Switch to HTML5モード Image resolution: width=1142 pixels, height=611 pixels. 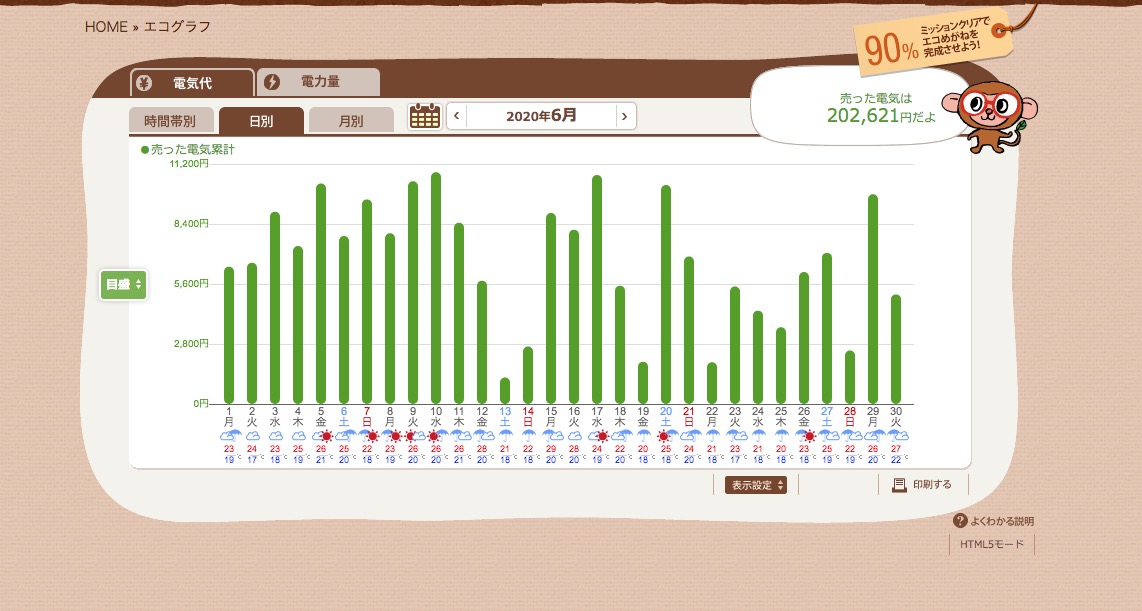tap(992, 544)
